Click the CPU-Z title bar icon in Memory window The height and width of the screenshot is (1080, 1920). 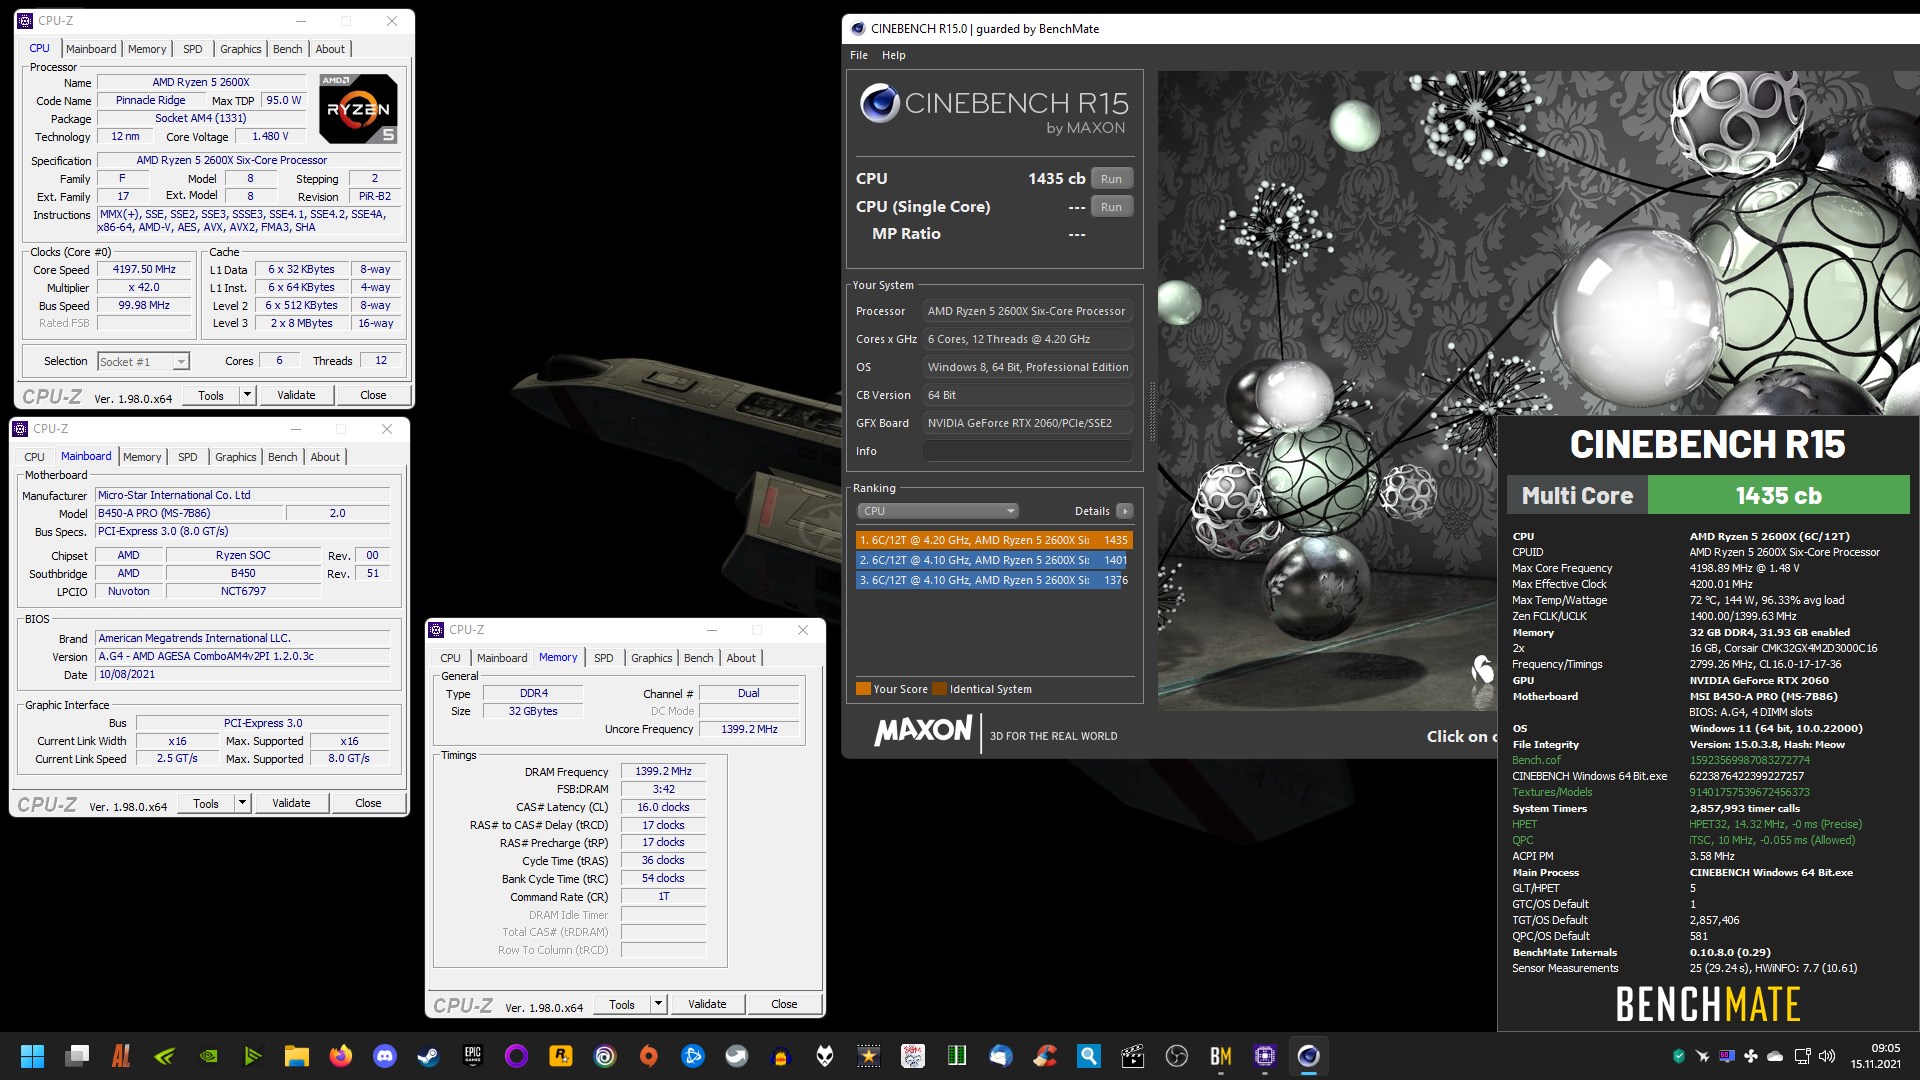pyautogui.click(x=436, y=630)
